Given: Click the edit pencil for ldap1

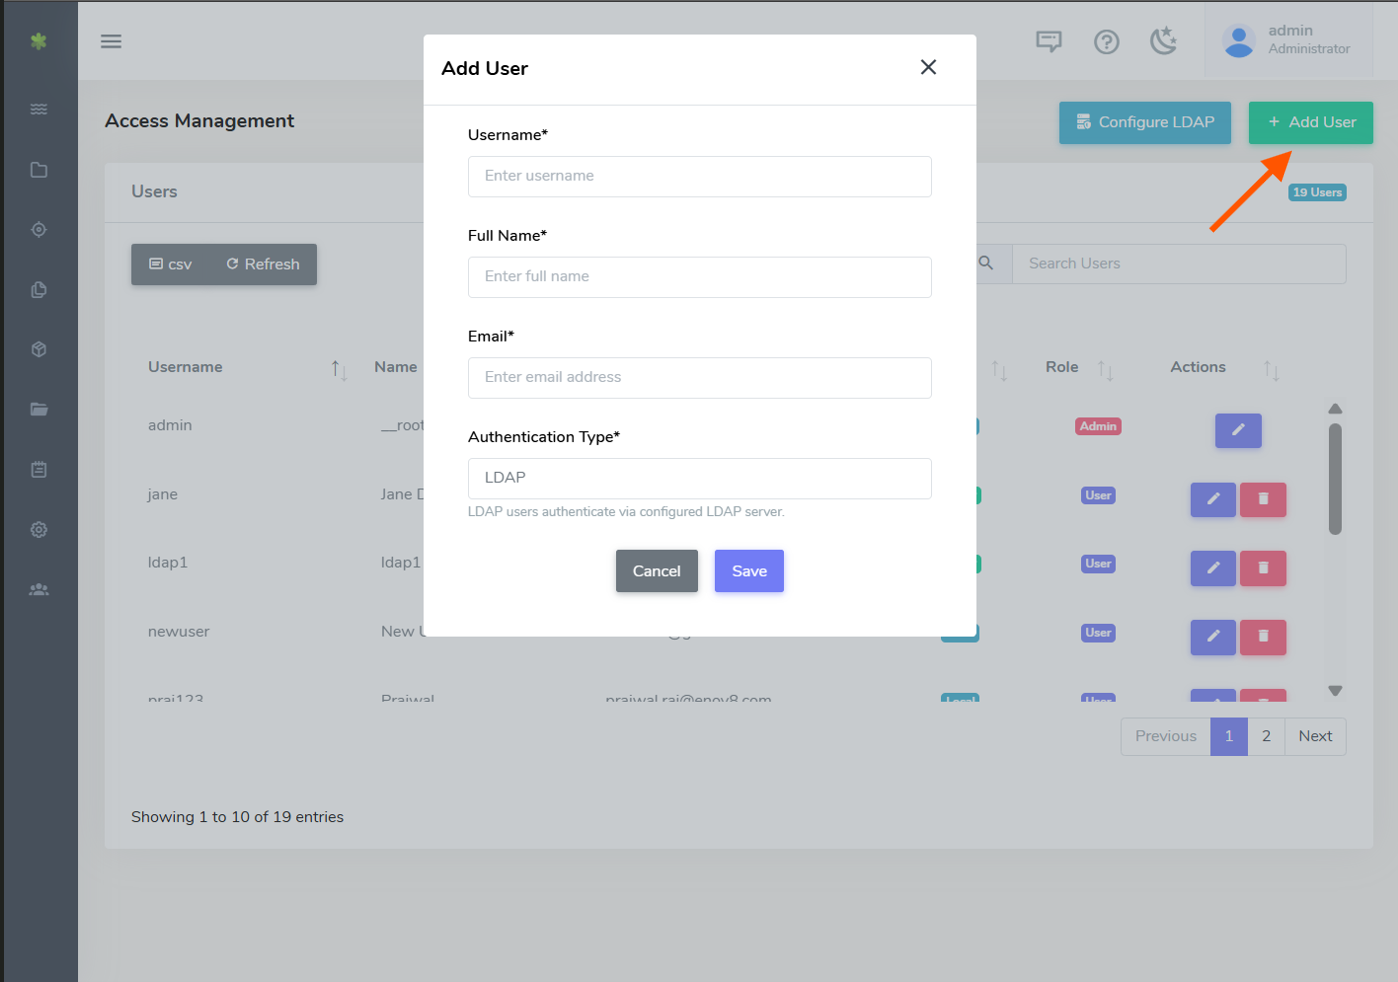Looking at the screenshot, I should pyautogui.click(x=1212, y=568).
